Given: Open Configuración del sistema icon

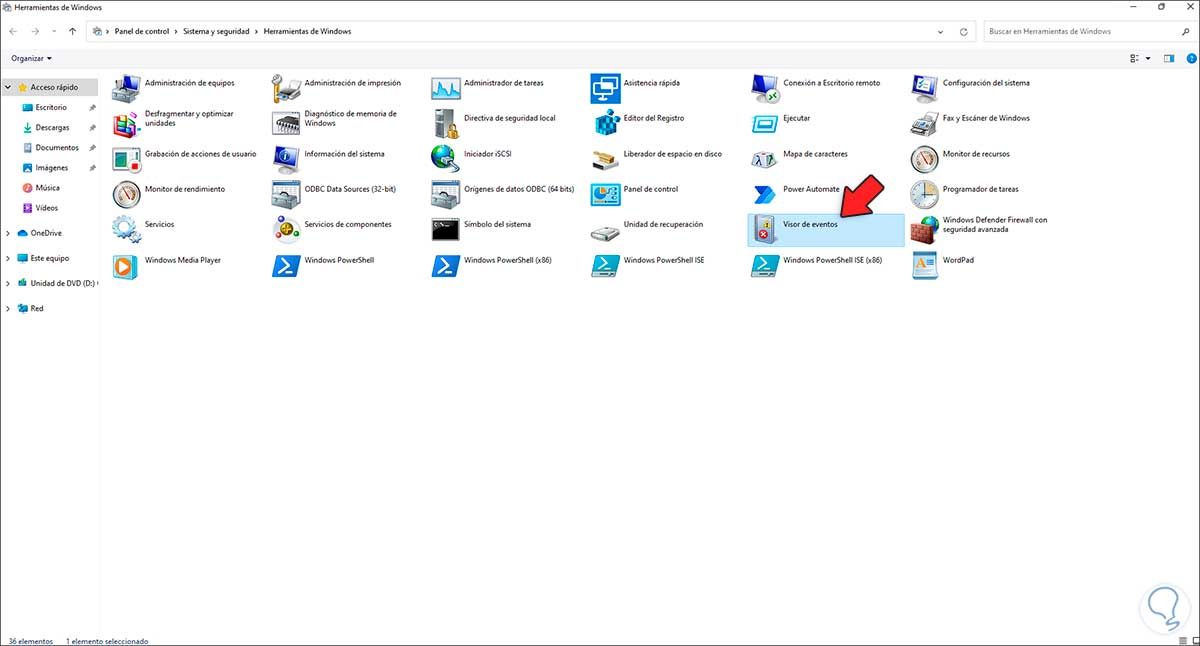Looking at the screenshot, I should [925, 88].
